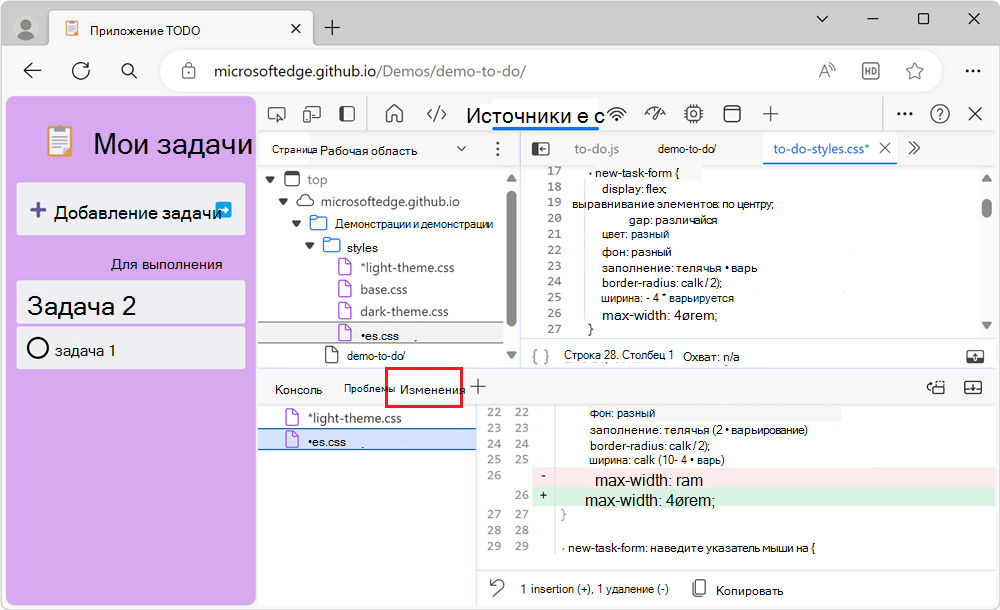Screen dimensions: 1000x610
Task: Open demo-to-do/ file in the navigator tree
Action: pos(376,355)
